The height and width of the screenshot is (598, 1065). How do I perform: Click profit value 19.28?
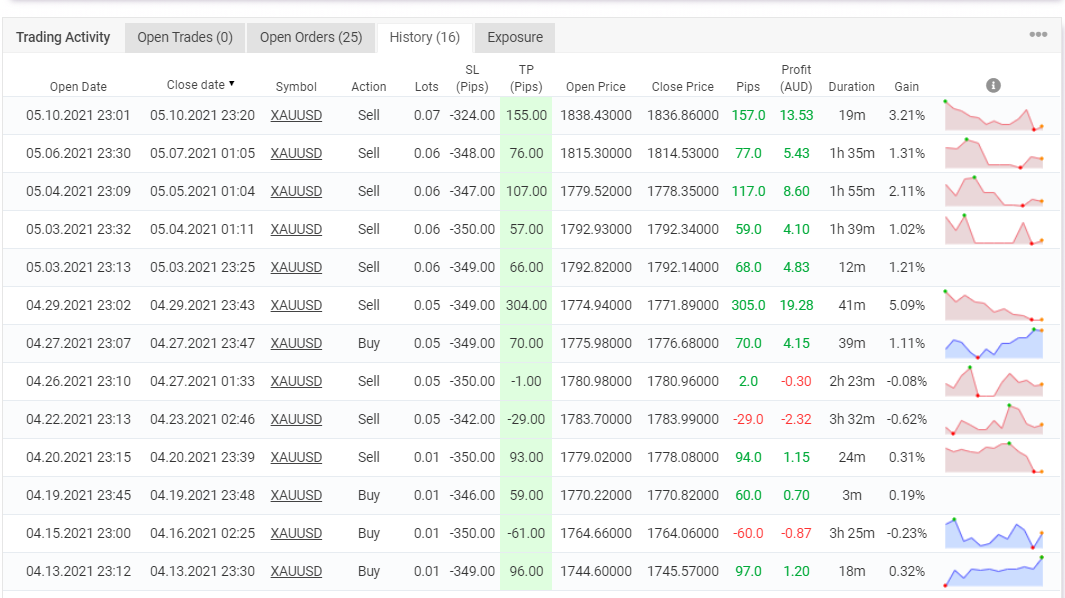tap(796, 306)
